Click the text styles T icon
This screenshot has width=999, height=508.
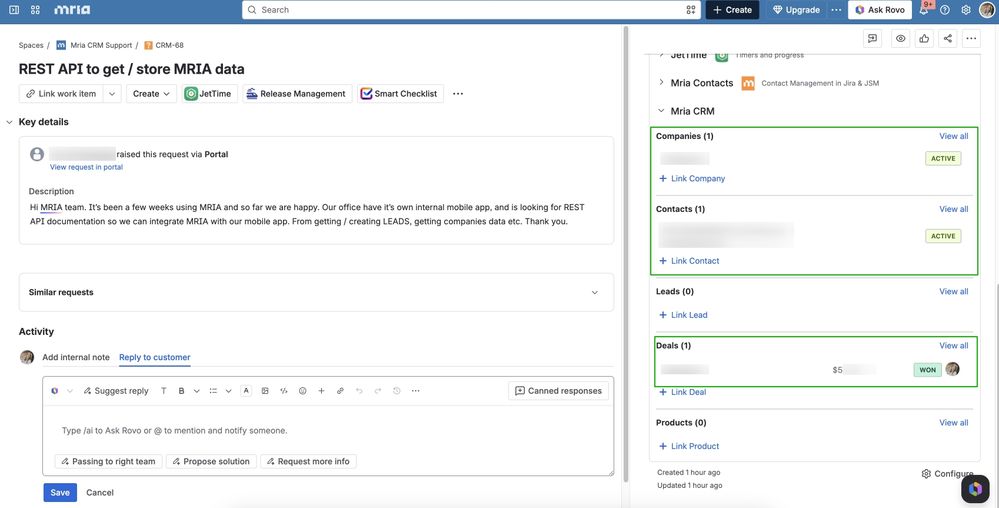164,391
